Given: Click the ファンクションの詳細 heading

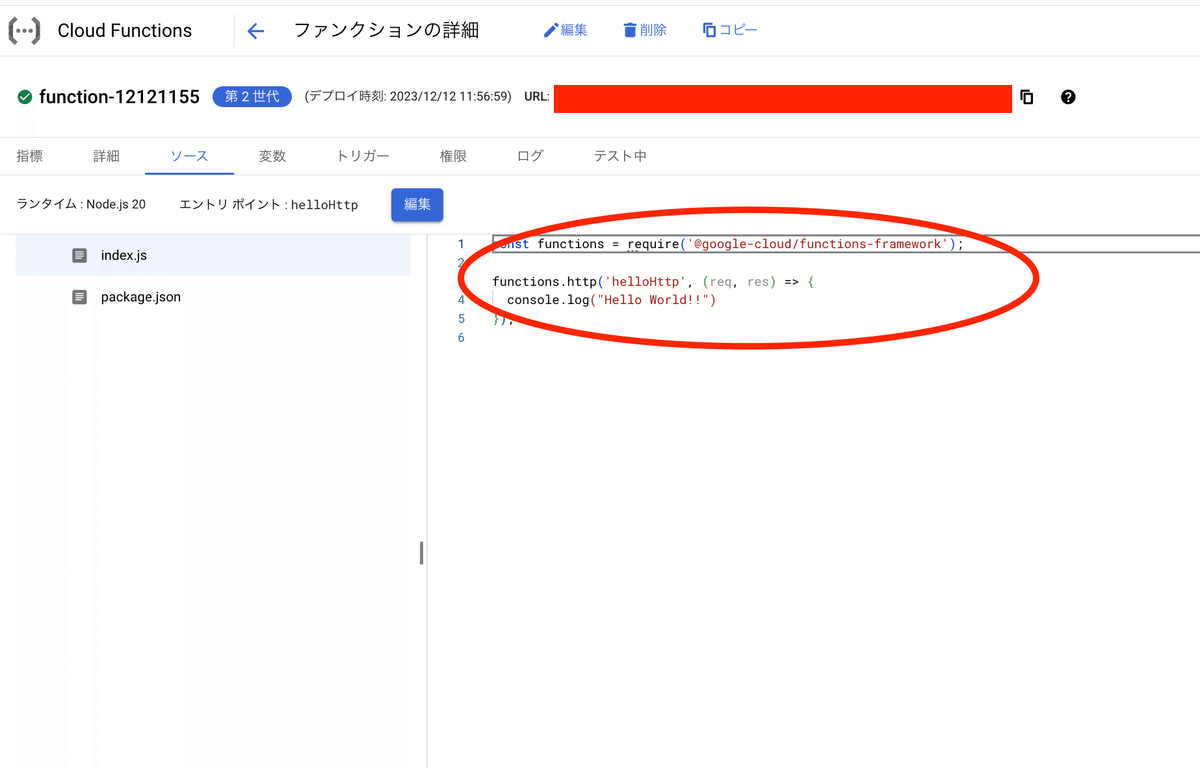Looking at the screenshot, I should coord(386,30).
